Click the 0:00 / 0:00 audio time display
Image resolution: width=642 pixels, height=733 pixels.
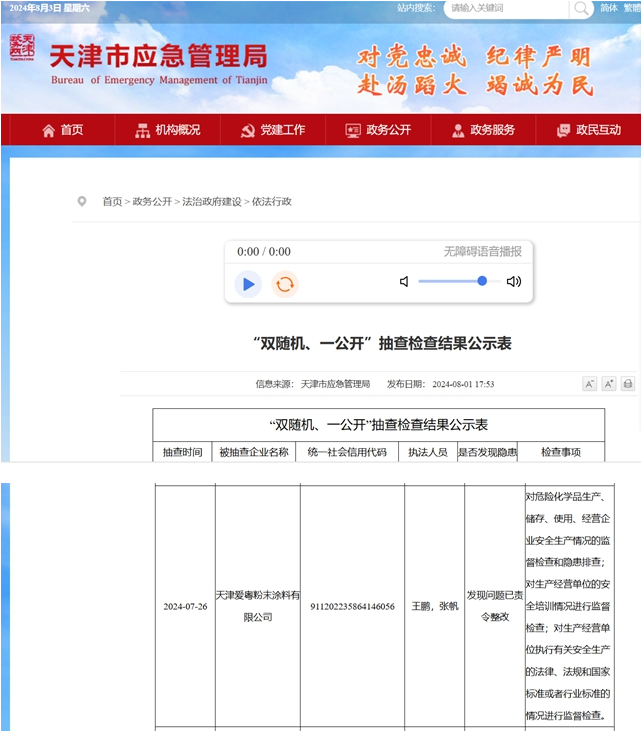click(264, 252)
